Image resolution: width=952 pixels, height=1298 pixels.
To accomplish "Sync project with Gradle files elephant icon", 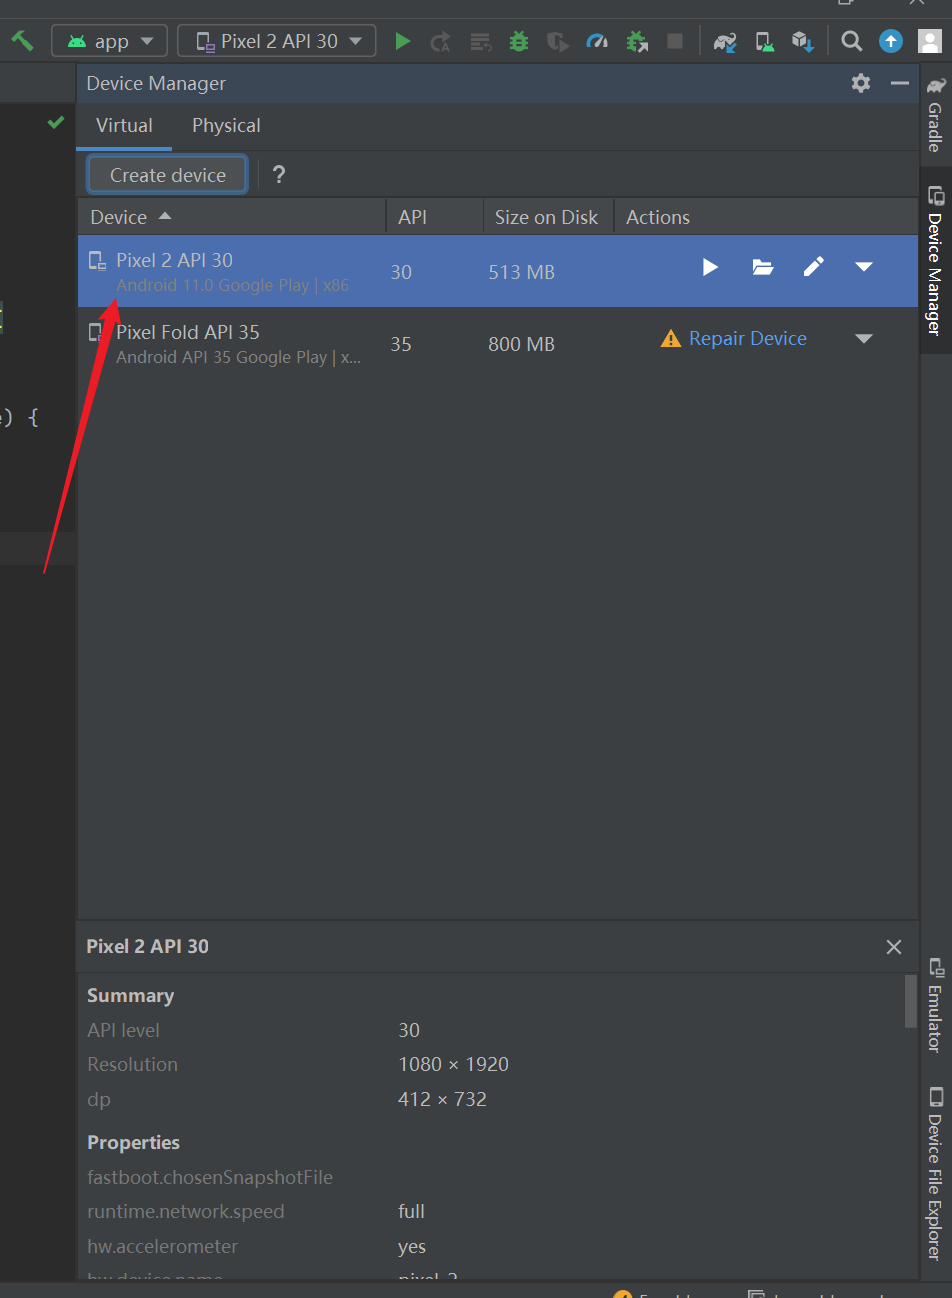I will click(725, 41).
